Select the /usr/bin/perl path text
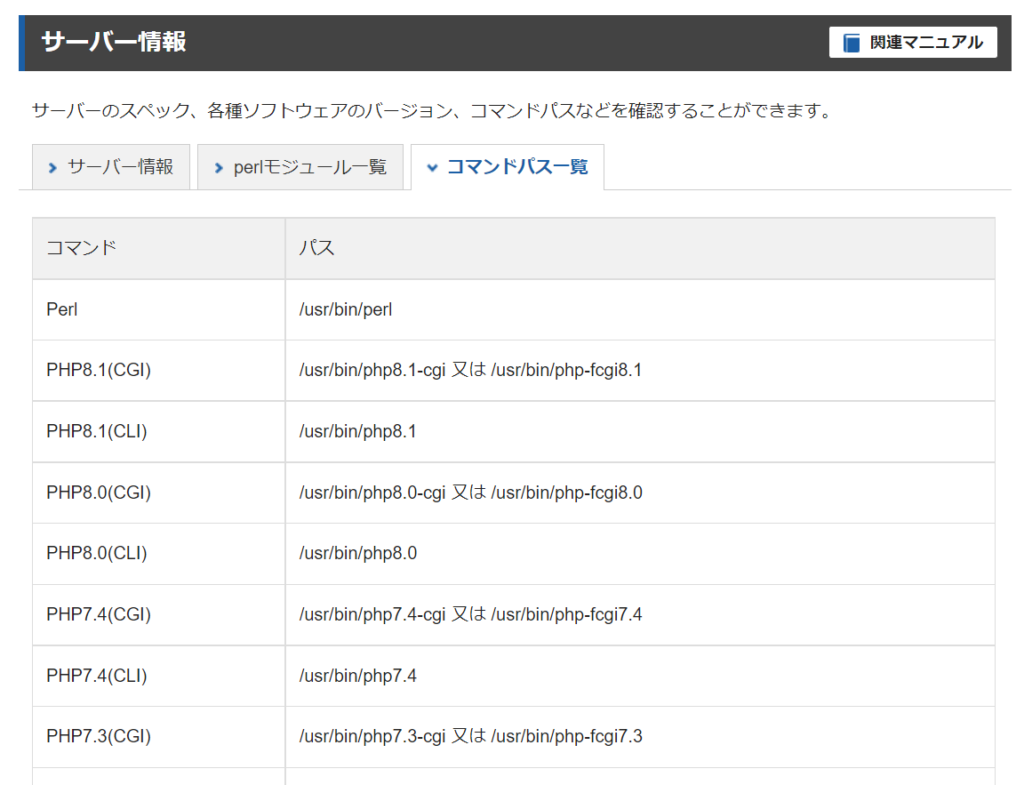1024x785 pixels. pos(345,310)
